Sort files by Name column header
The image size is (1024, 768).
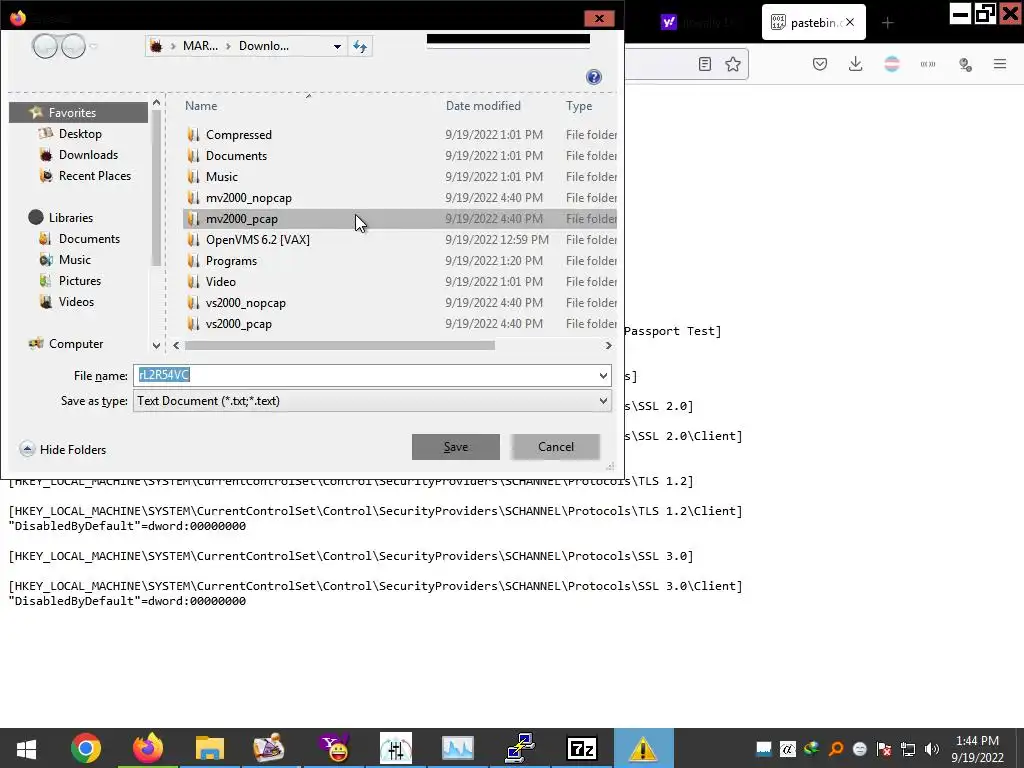[x=201, y=106]
